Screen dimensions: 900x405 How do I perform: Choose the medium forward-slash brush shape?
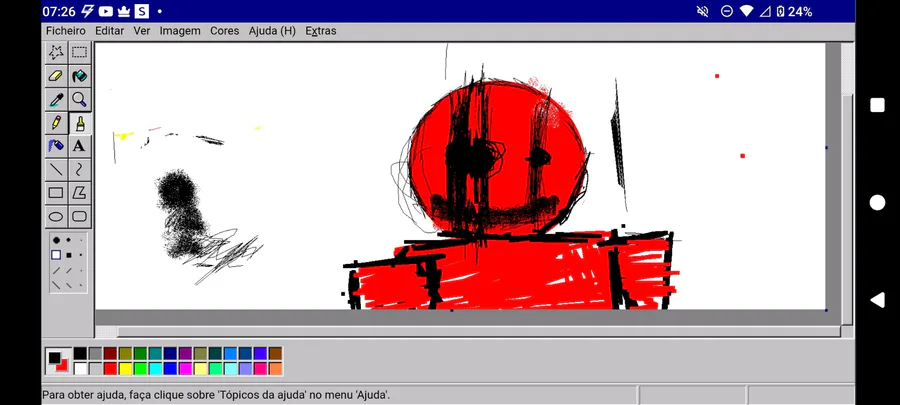(68, 270)
